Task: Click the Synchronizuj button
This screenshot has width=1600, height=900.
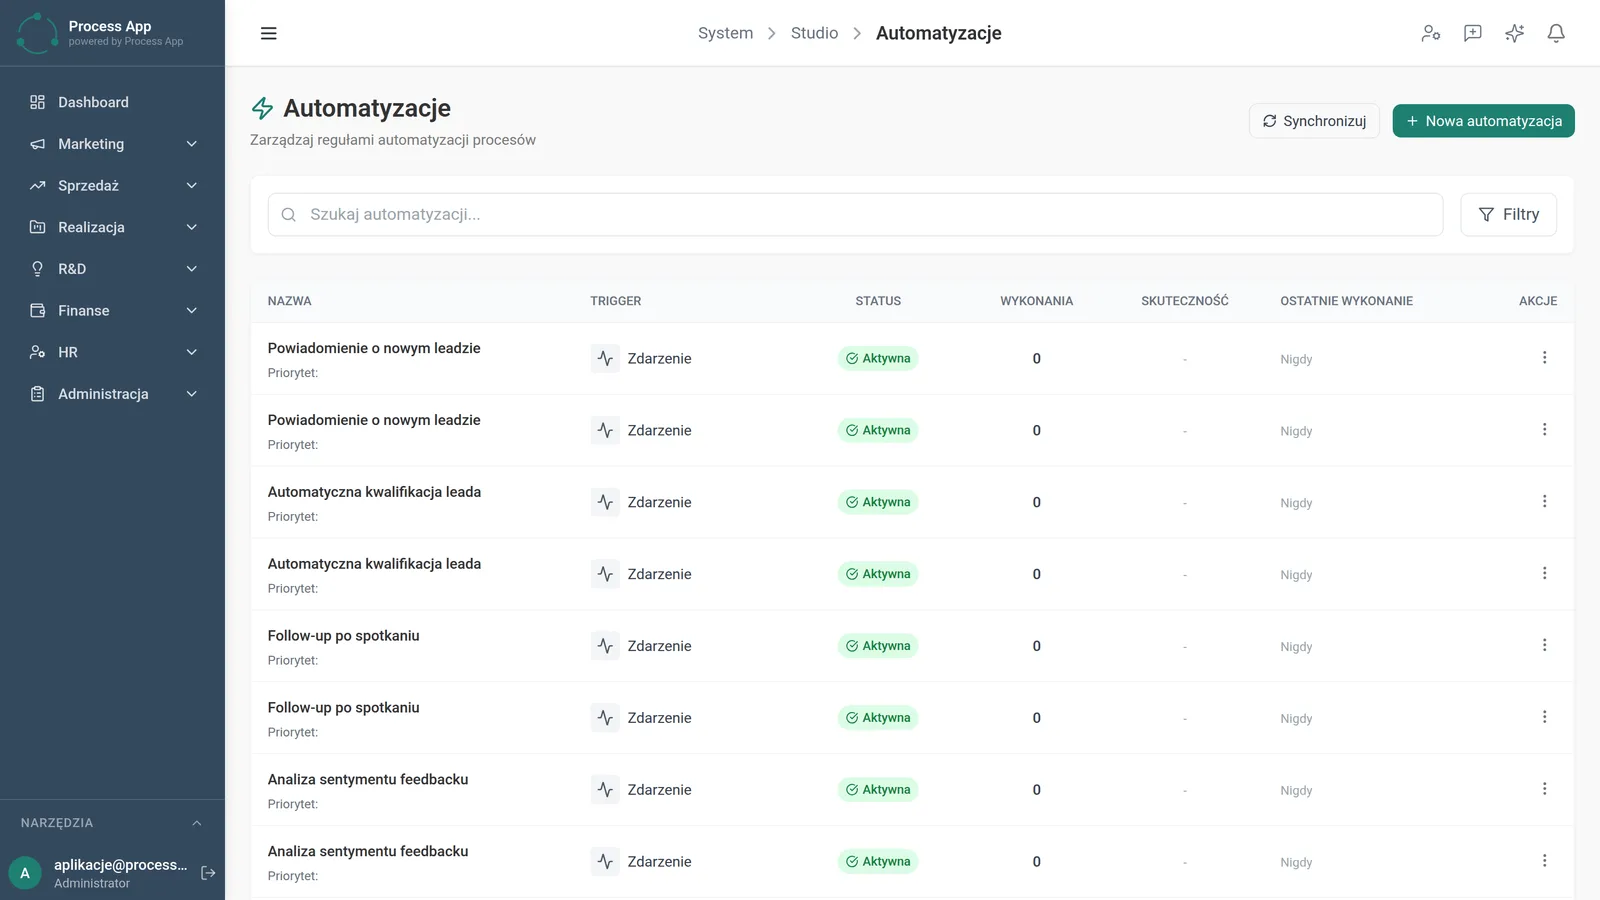Action: tap(1314, 121)
